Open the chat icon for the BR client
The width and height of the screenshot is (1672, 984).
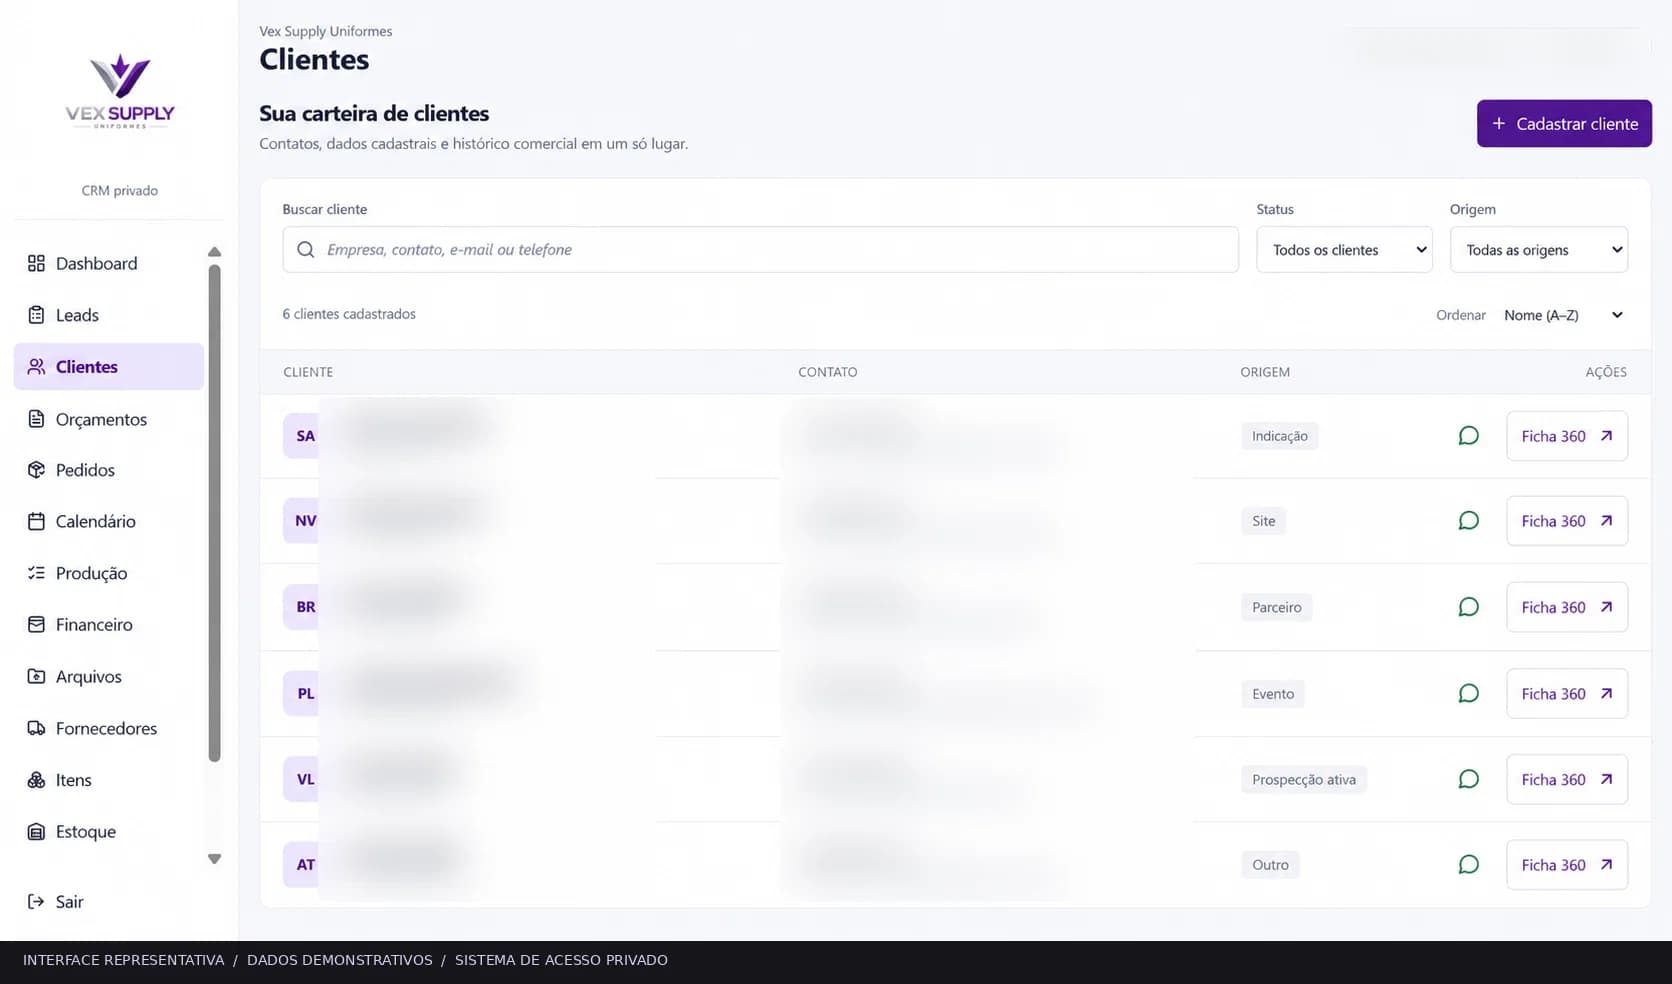click(1468, 607)
